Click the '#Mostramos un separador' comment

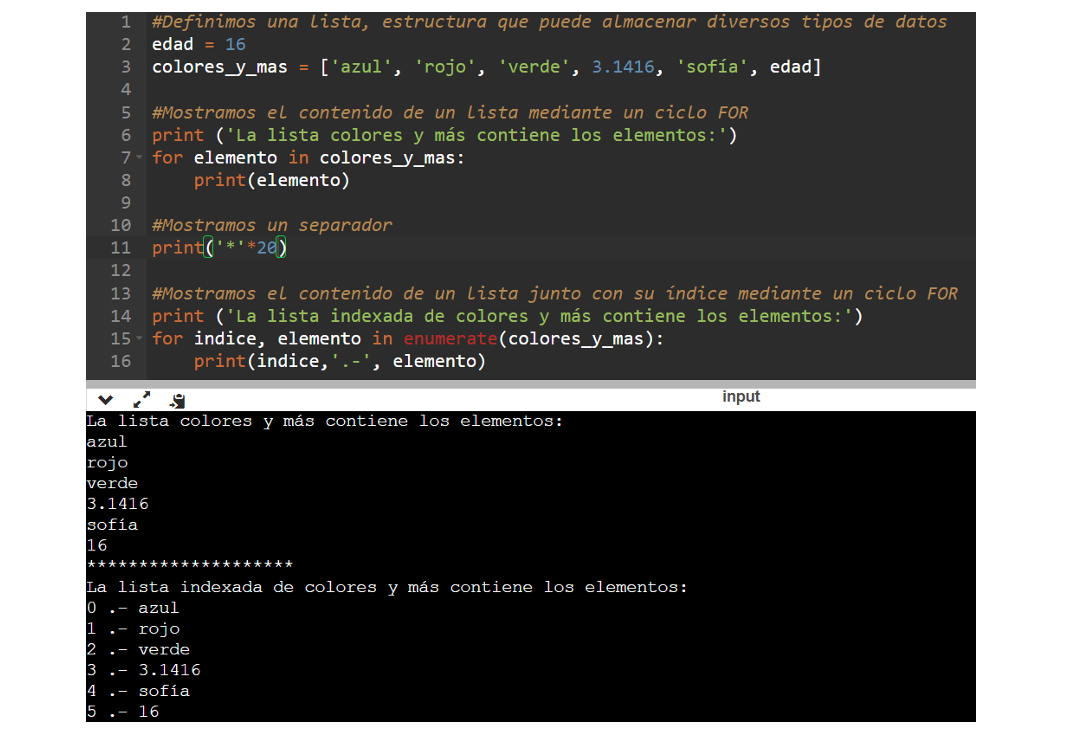coord(272,226)
